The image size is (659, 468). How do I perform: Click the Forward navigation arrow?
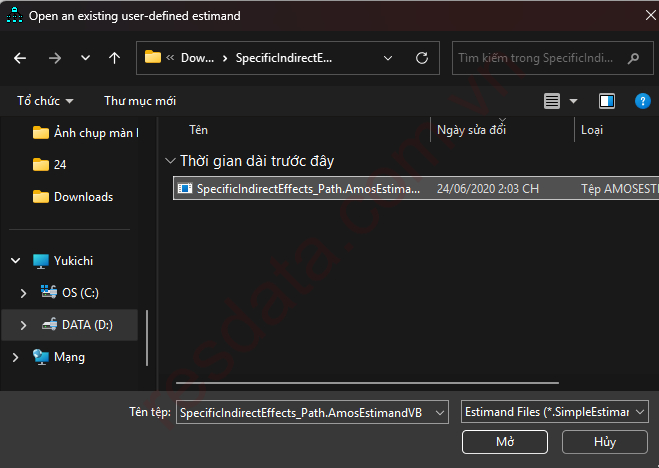[54, 58]
